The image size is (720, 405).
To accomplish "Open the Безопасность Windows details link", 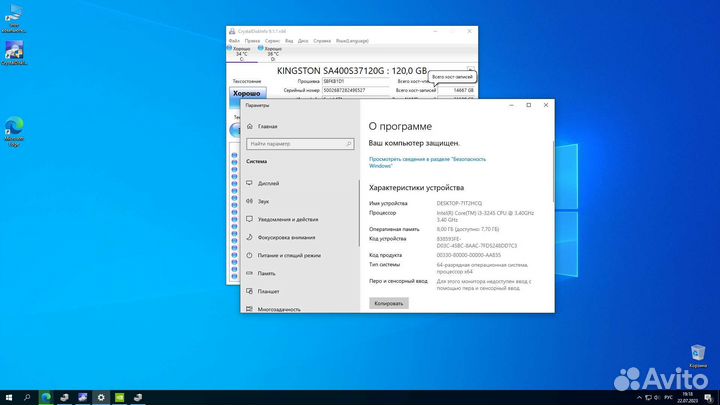I will tap(427, 163).
